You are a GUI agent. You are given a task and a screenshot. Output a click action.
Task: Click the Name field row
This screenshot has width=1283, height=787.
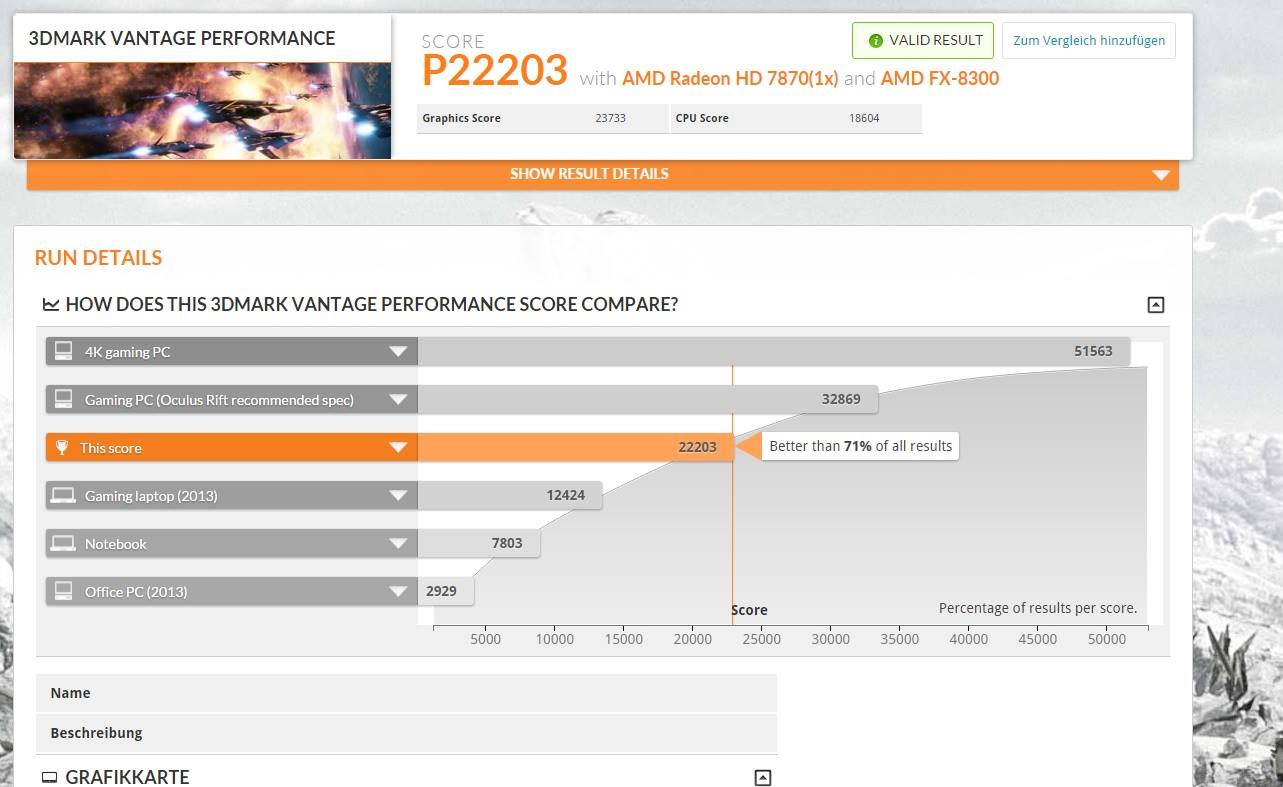tap(406, 693)
